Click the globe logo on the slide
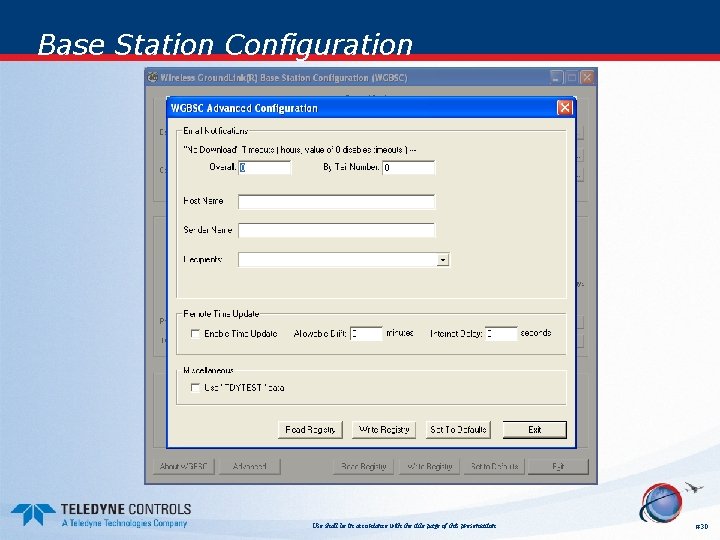 point(662,503)
